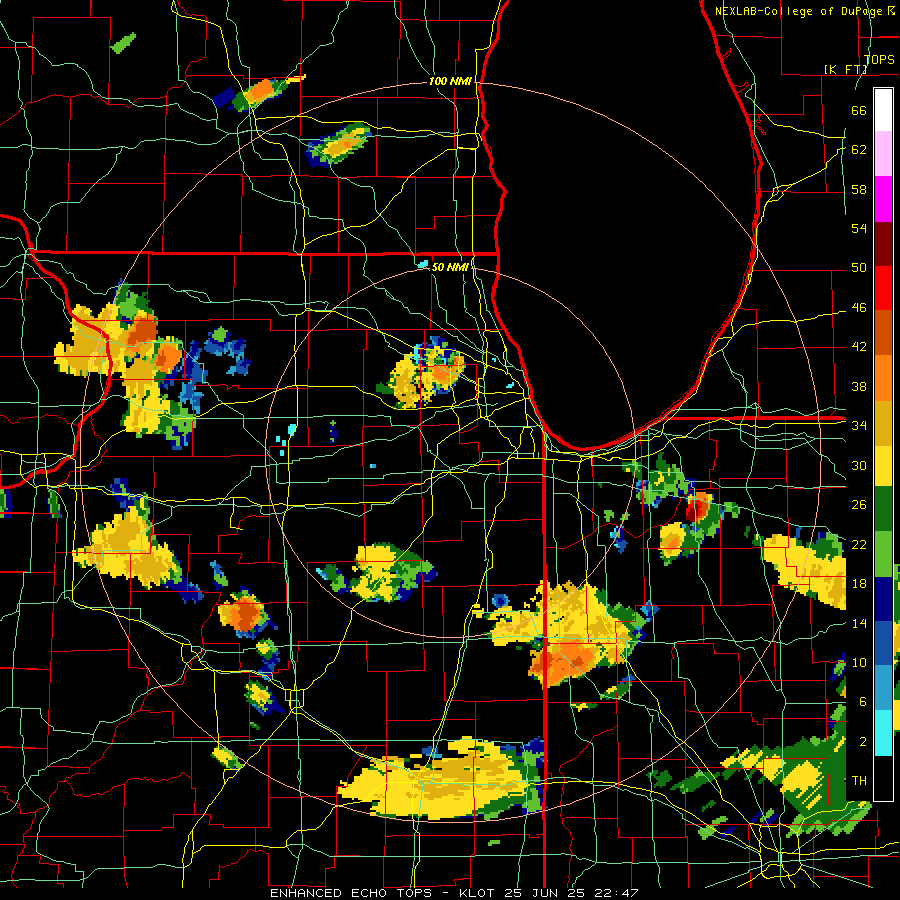This screenshot has width=900, height=900.
Task: Click the lone bright red echo-top storm core
Action: (696, 509)
